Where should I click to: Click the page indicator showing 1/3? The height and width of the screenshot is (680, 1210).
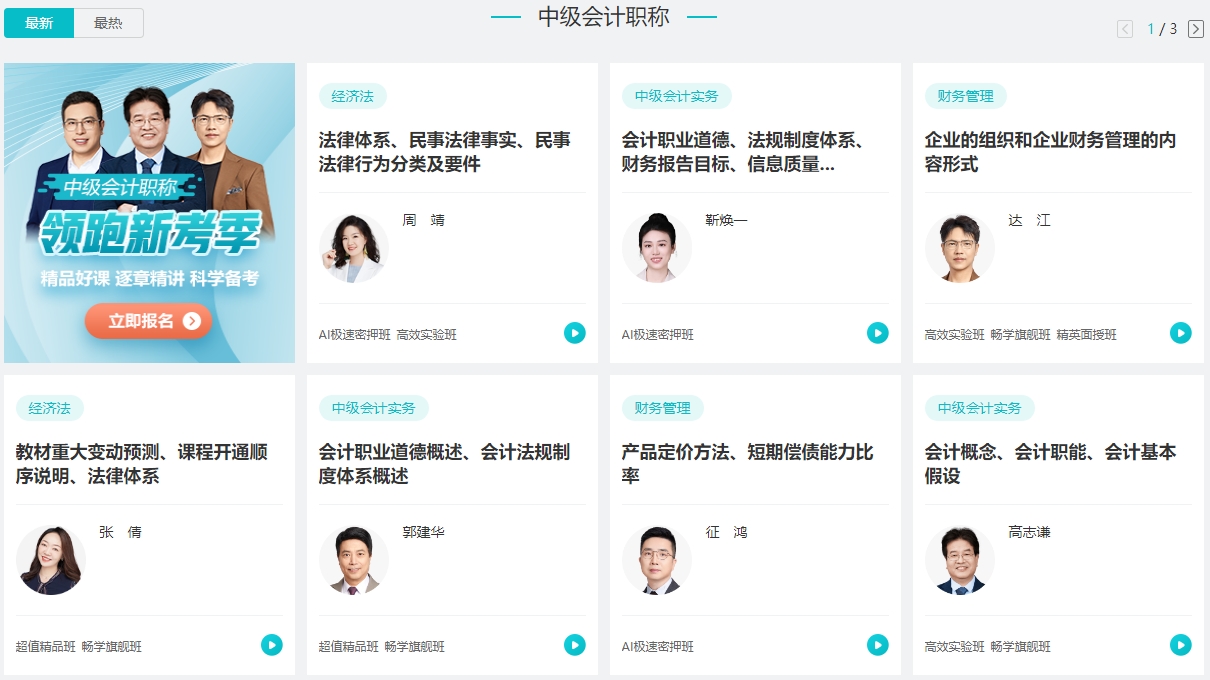pyautogui.click(x=1158, y=30)
